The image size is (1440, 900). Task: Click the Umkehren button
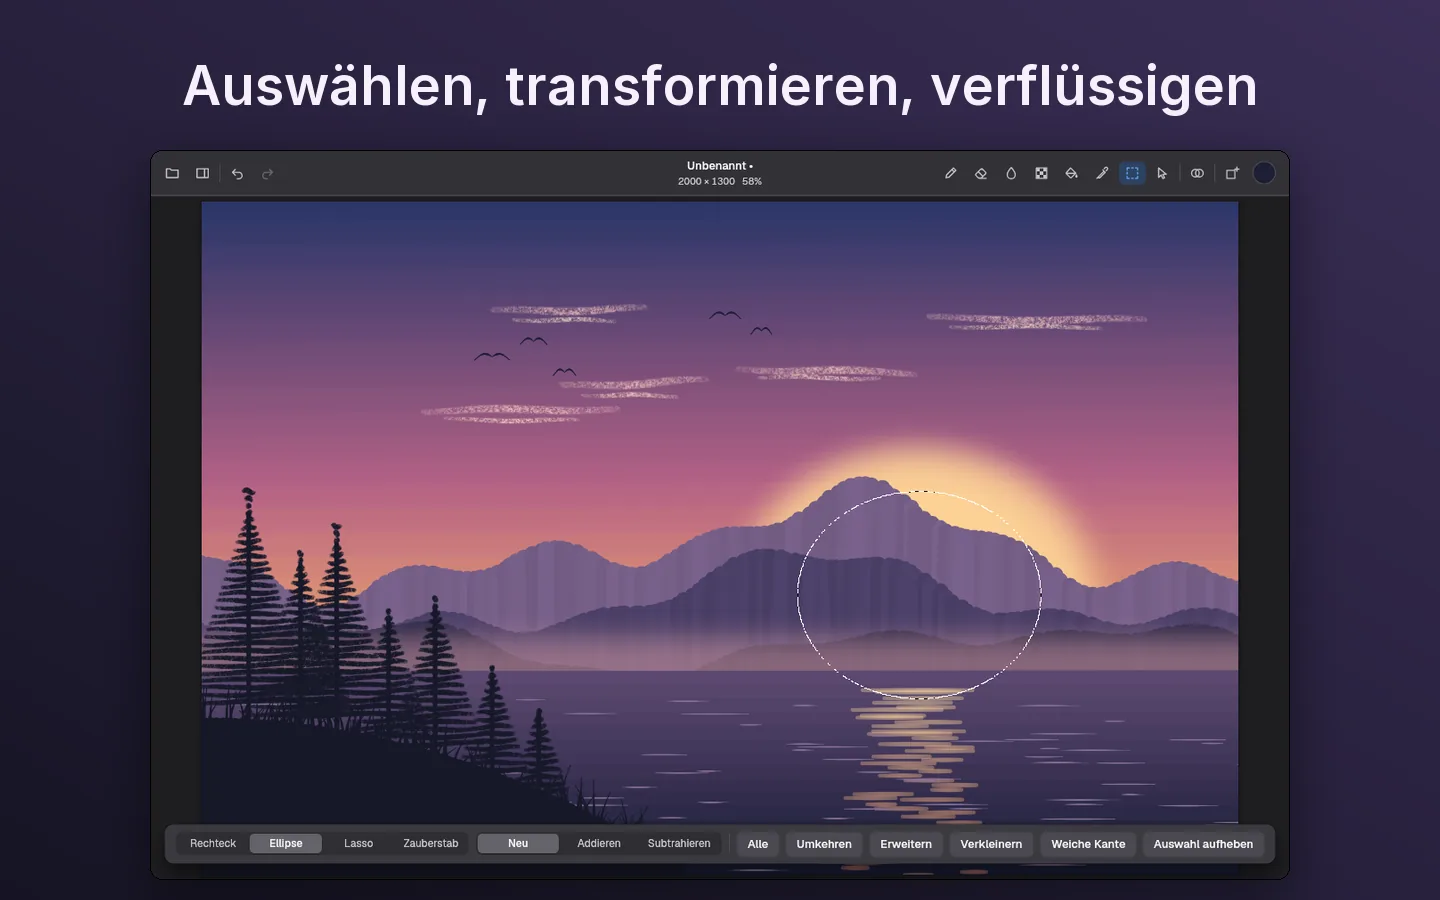tap(824, 844)
